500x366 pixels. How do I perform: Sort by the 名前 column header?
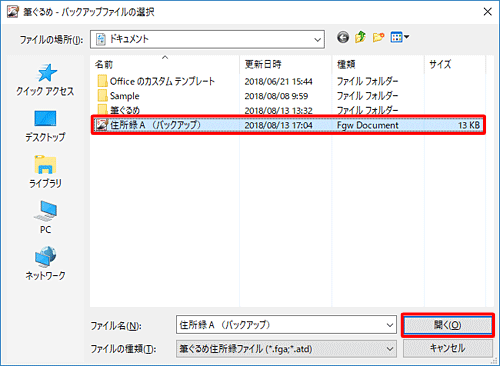(x=165, y=64)
